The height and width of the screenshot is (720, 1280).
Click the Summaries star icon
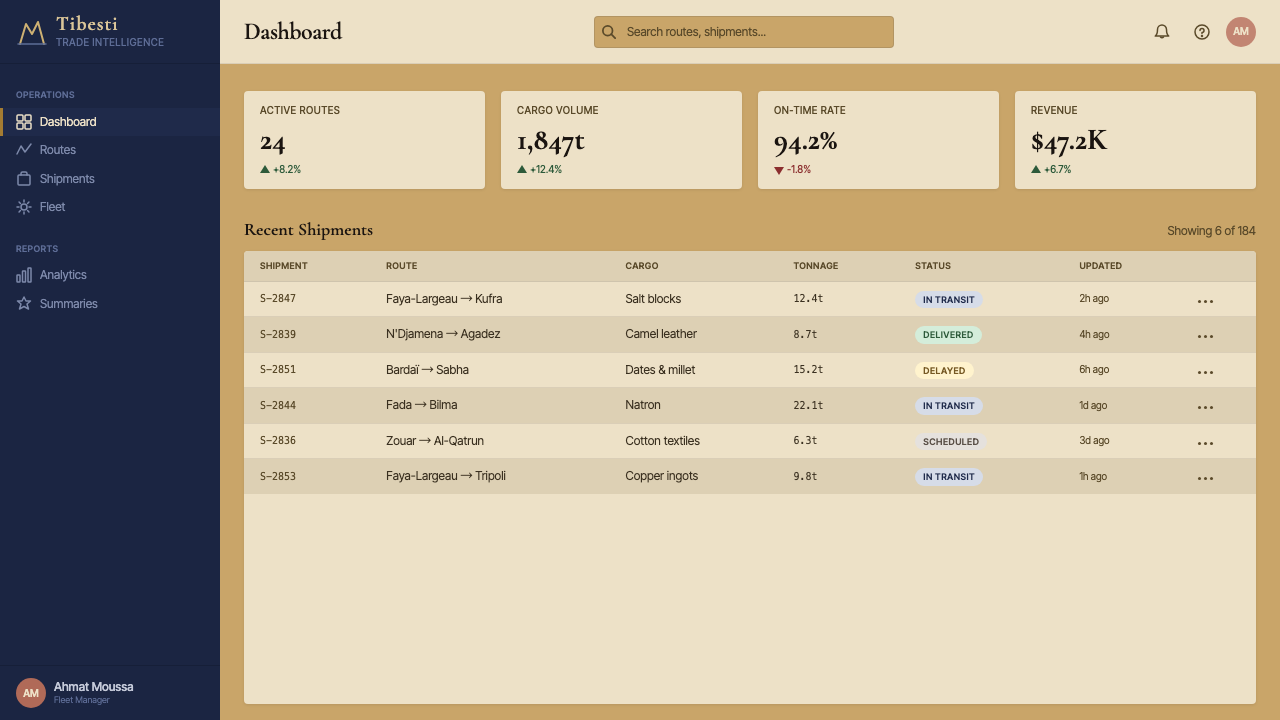tap(24, 304)
